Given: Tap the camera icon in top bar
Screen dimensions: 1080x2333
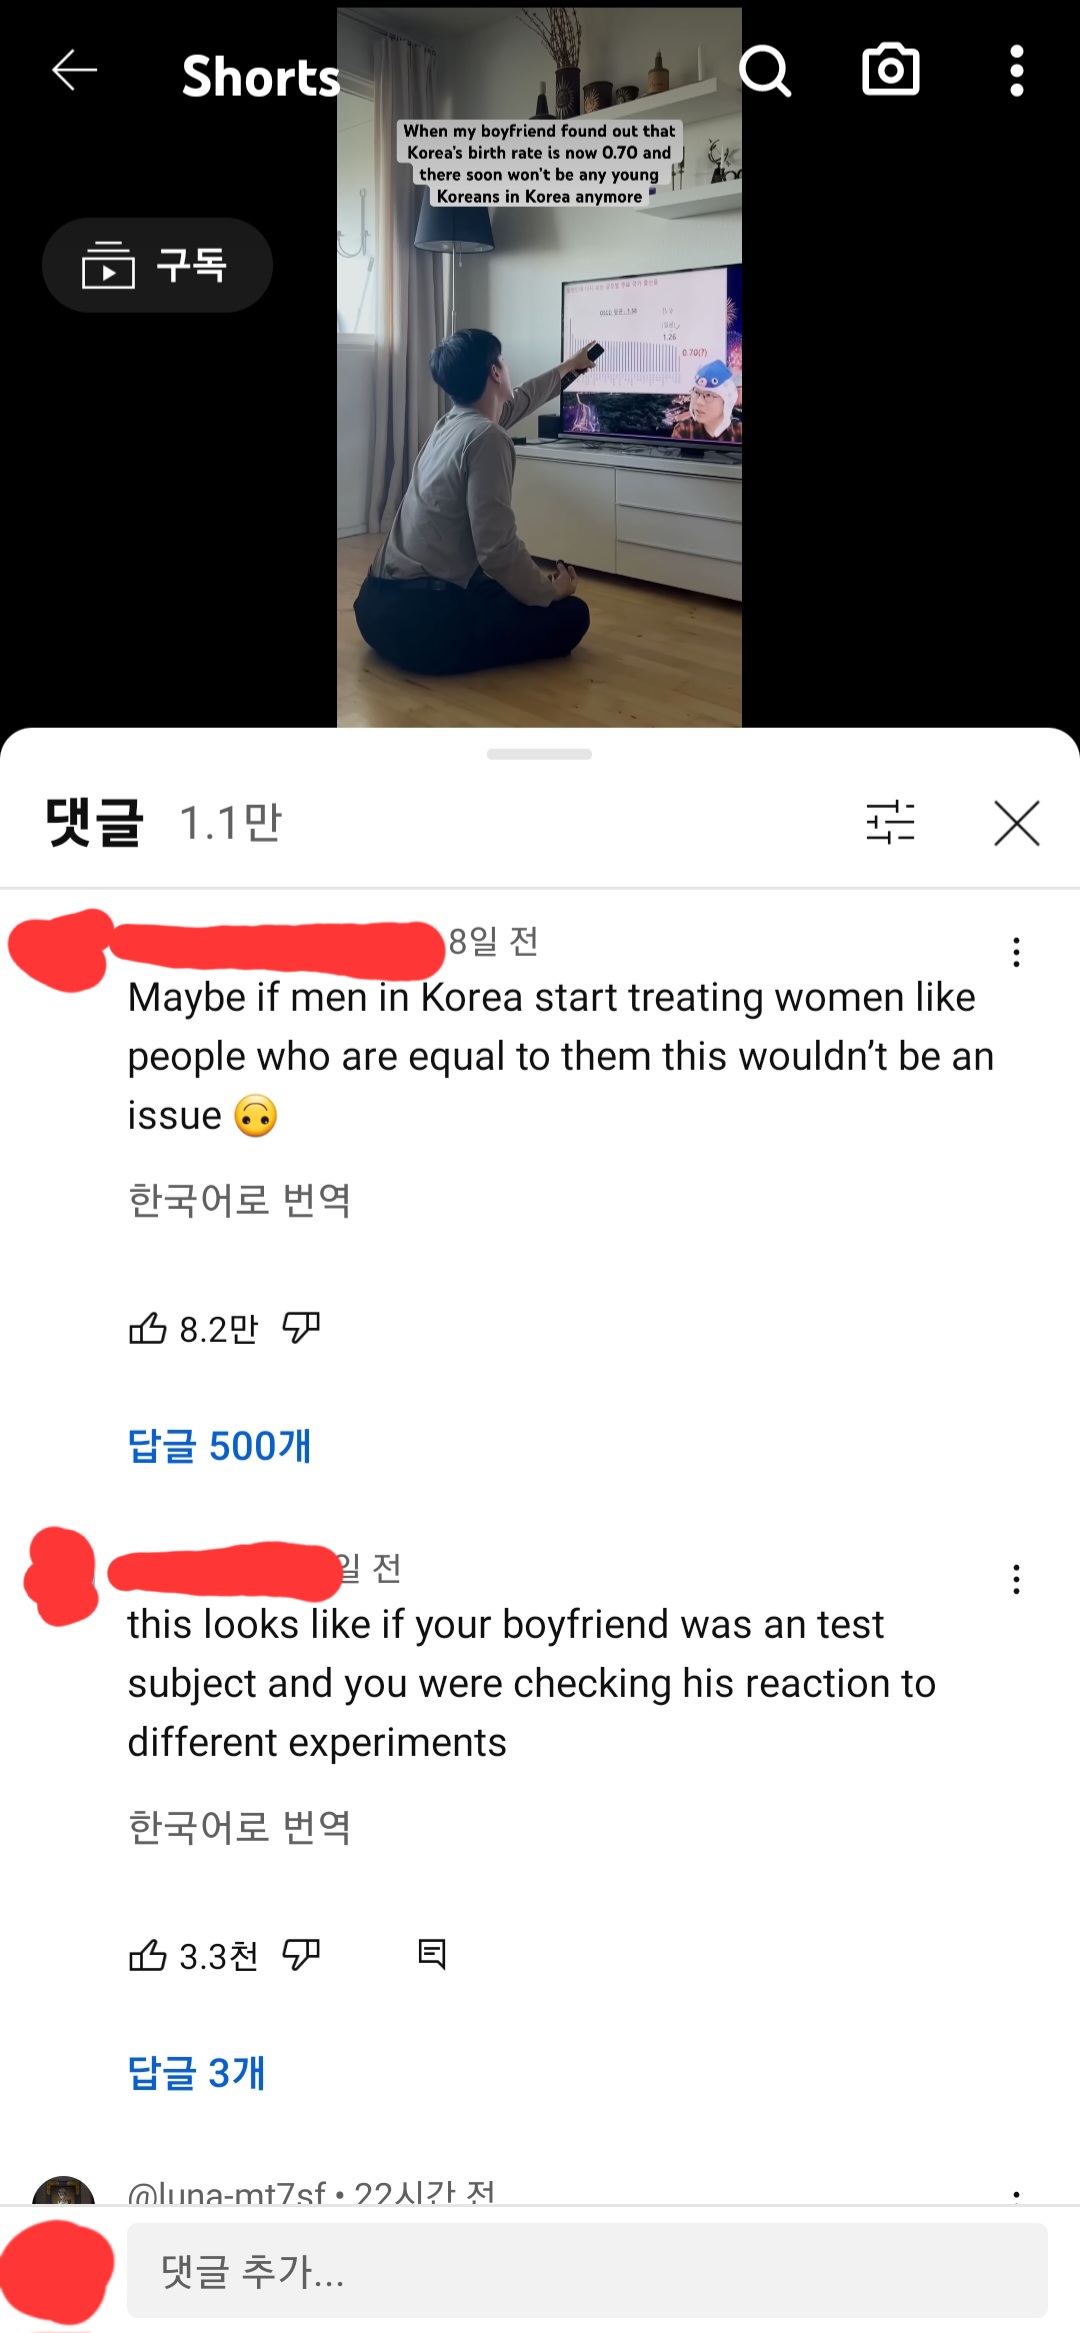Looking at the screenshot, I should pyautogui.click(x=891, y=70).
